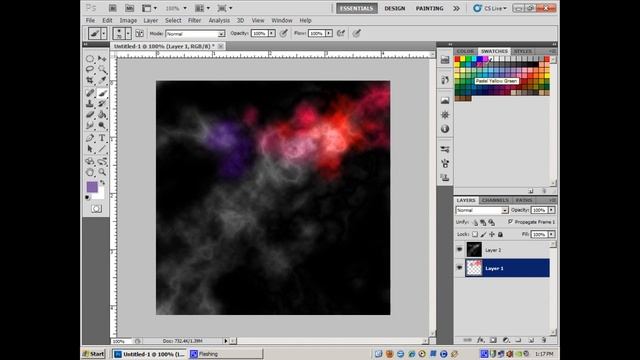The image size is (640, 360).
Task: Select the Paint Bucket tool
Action: pos(102,115)
